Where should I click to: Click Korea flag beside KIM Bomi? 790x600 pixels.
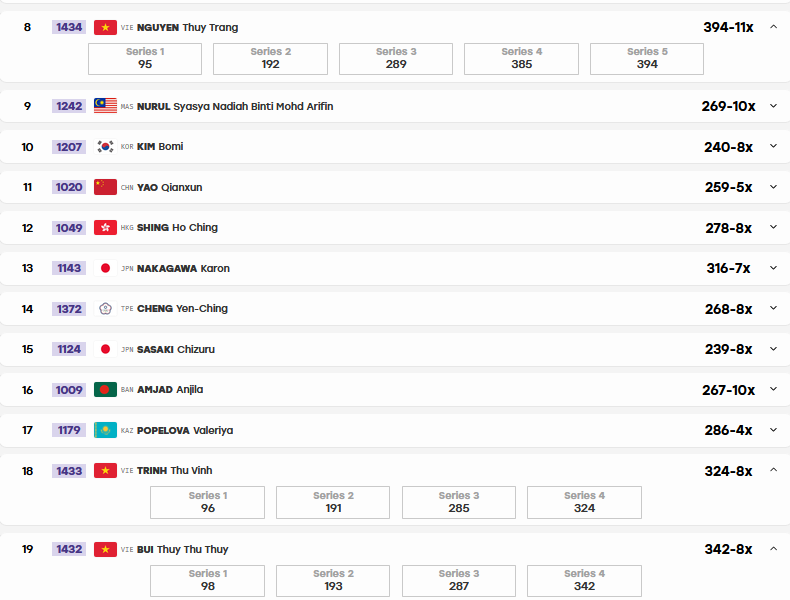coord(105,147)
